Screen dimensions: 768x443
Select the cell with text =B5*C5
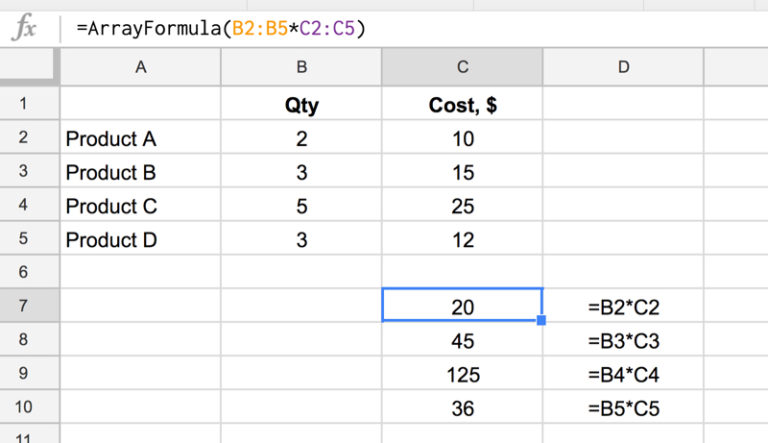point(623,409)
